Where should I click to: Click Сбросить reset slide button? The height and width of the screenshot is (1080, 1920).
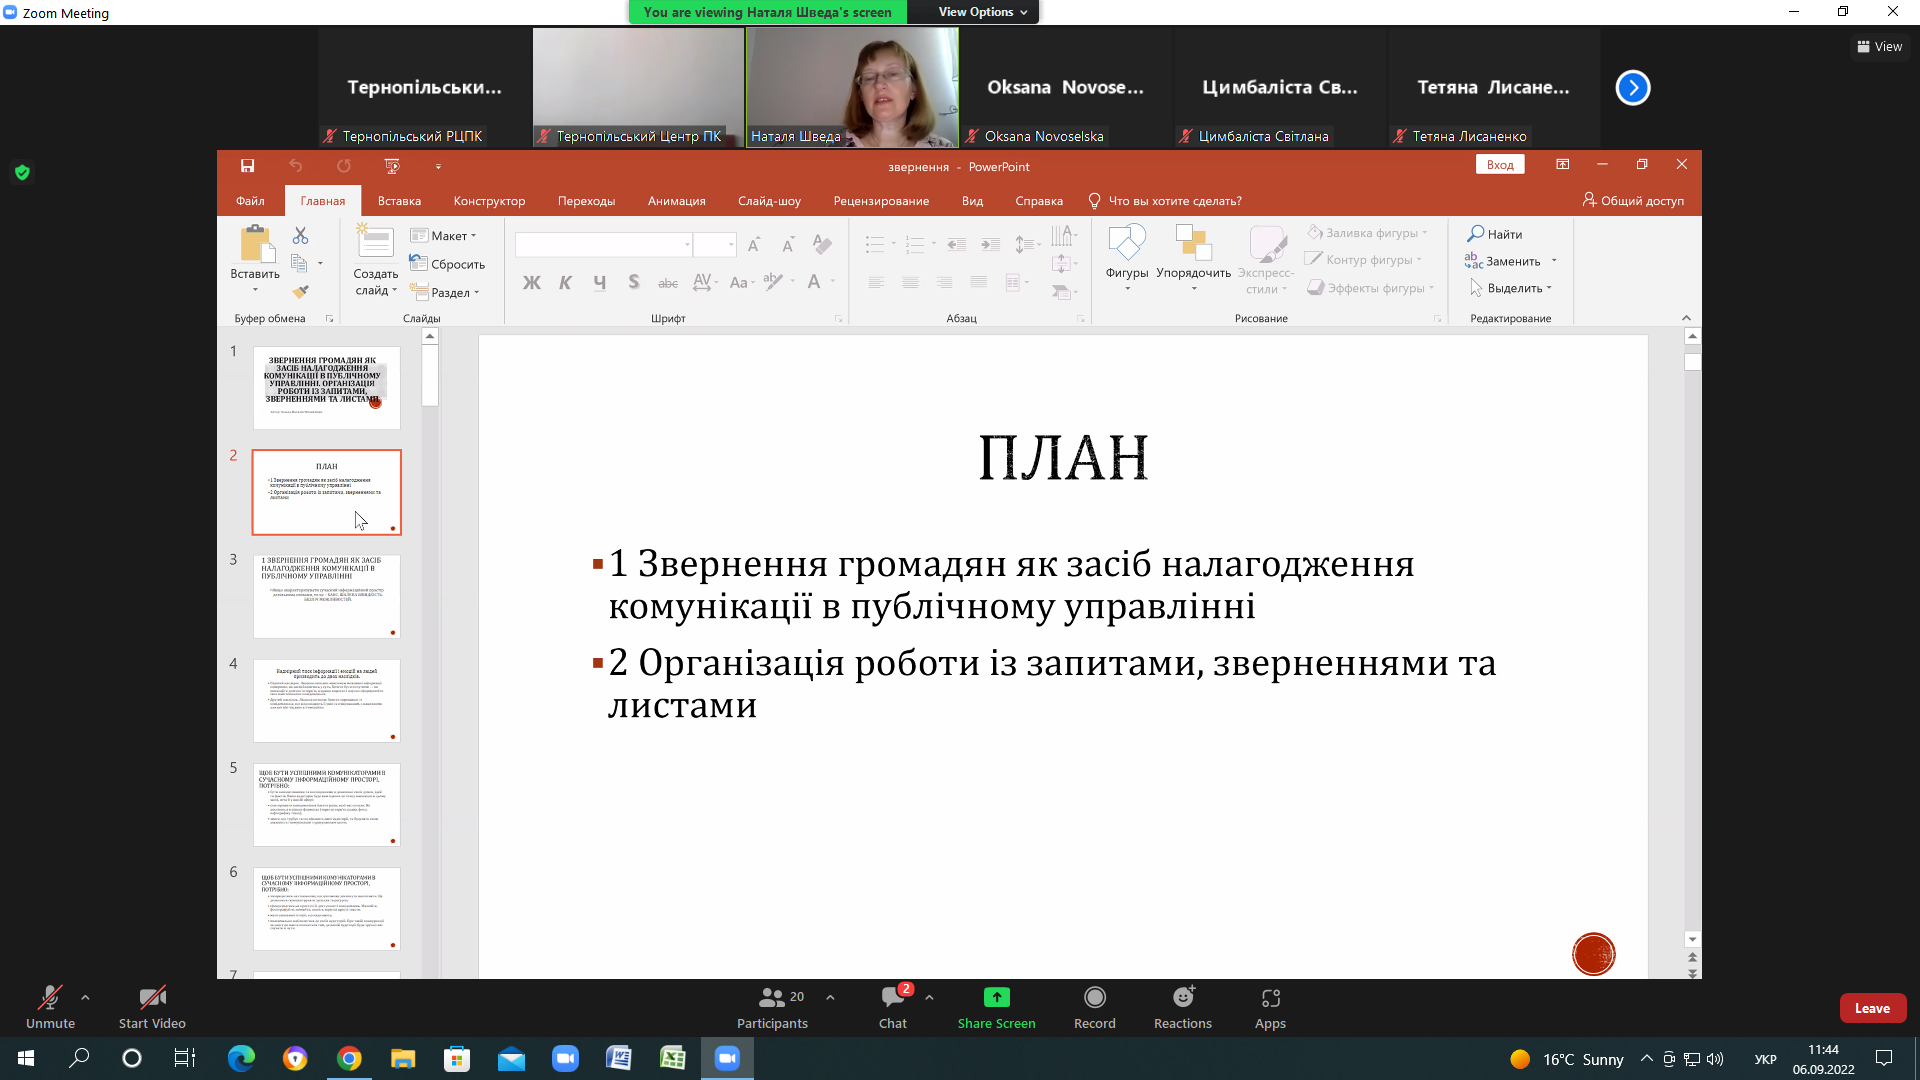point(447,264)
